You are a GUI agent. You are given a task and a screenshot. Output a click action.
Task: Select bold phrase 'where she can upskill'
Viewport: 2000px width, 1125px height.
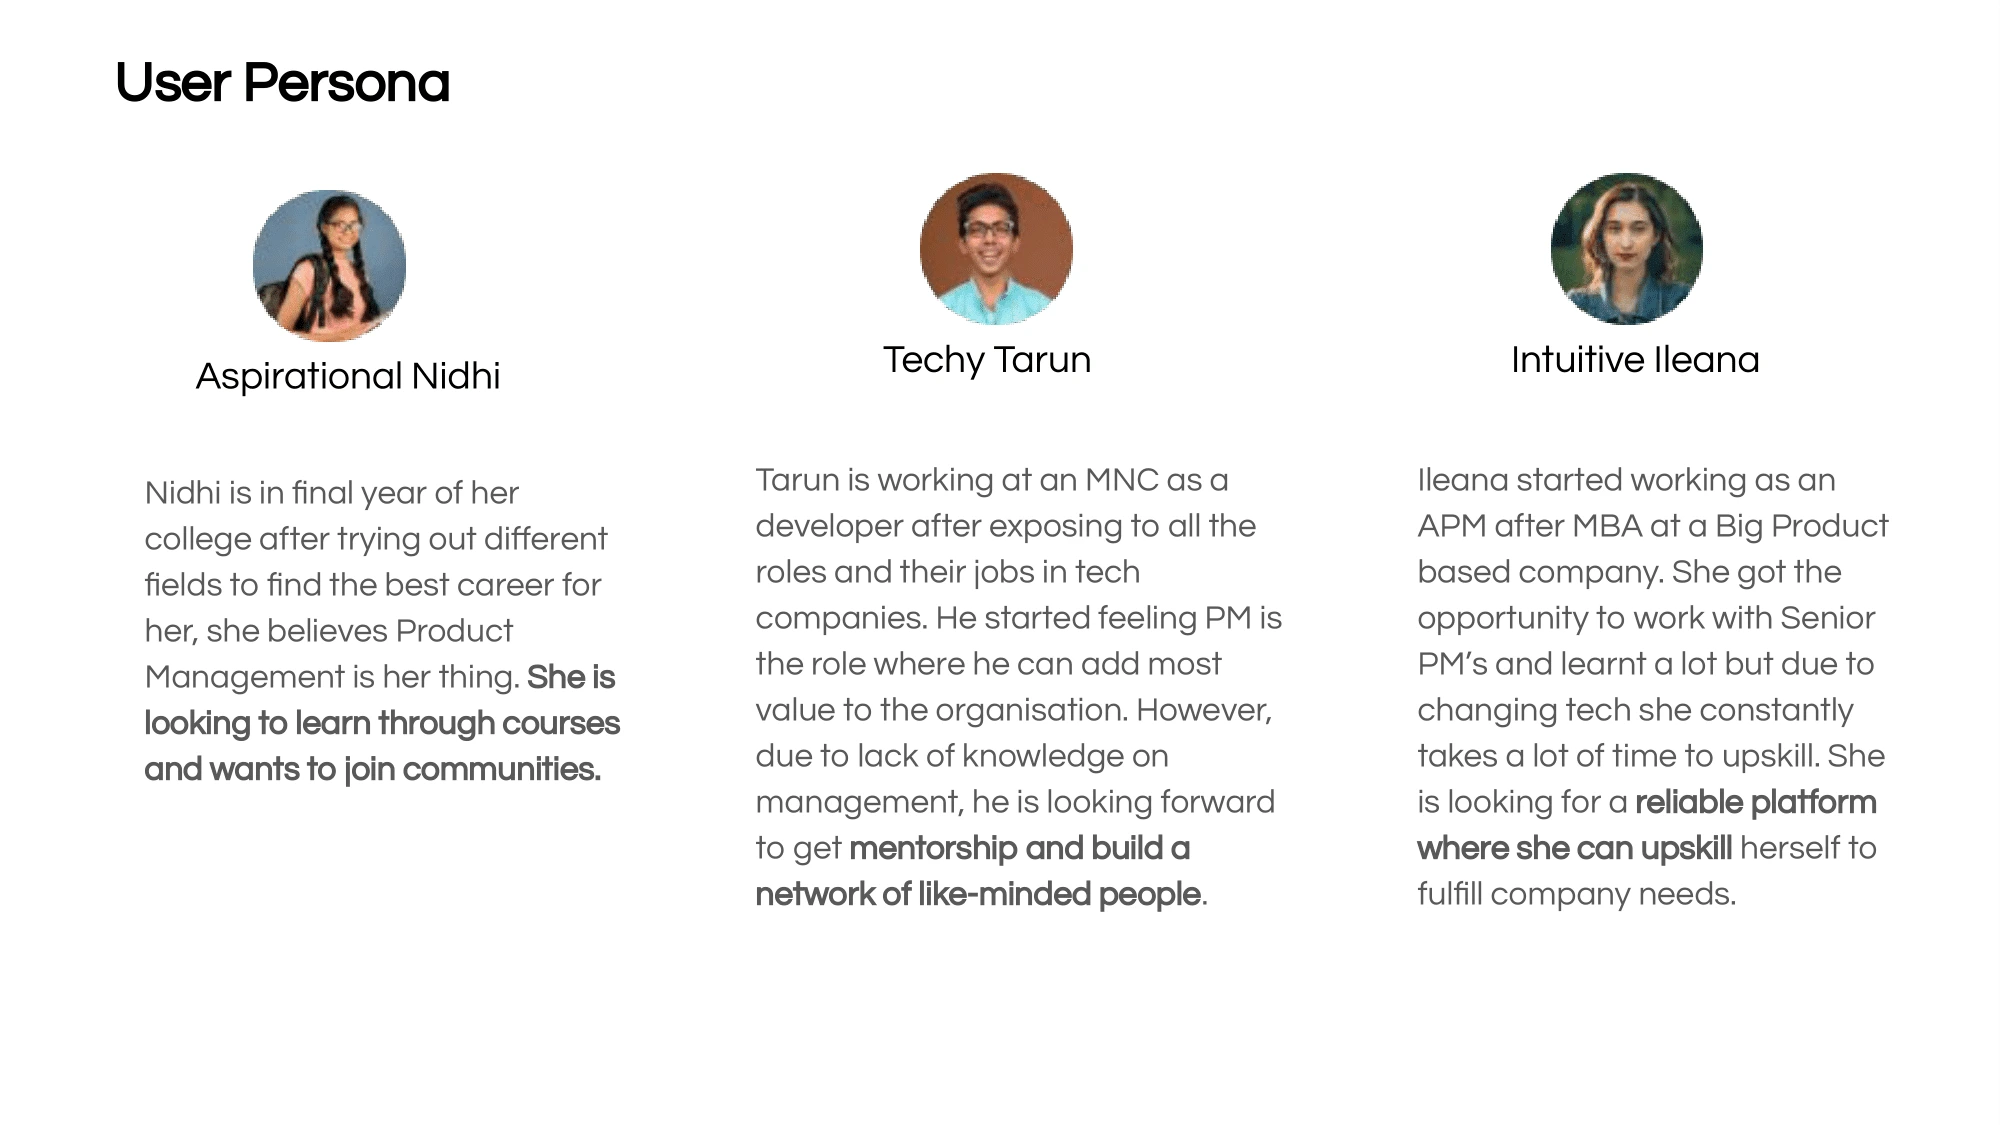pos(1575,848)
